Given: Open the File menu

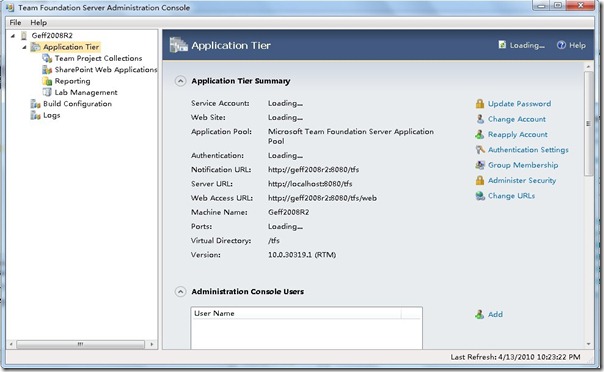Looking at the screenshot, I should pos(15,22).
